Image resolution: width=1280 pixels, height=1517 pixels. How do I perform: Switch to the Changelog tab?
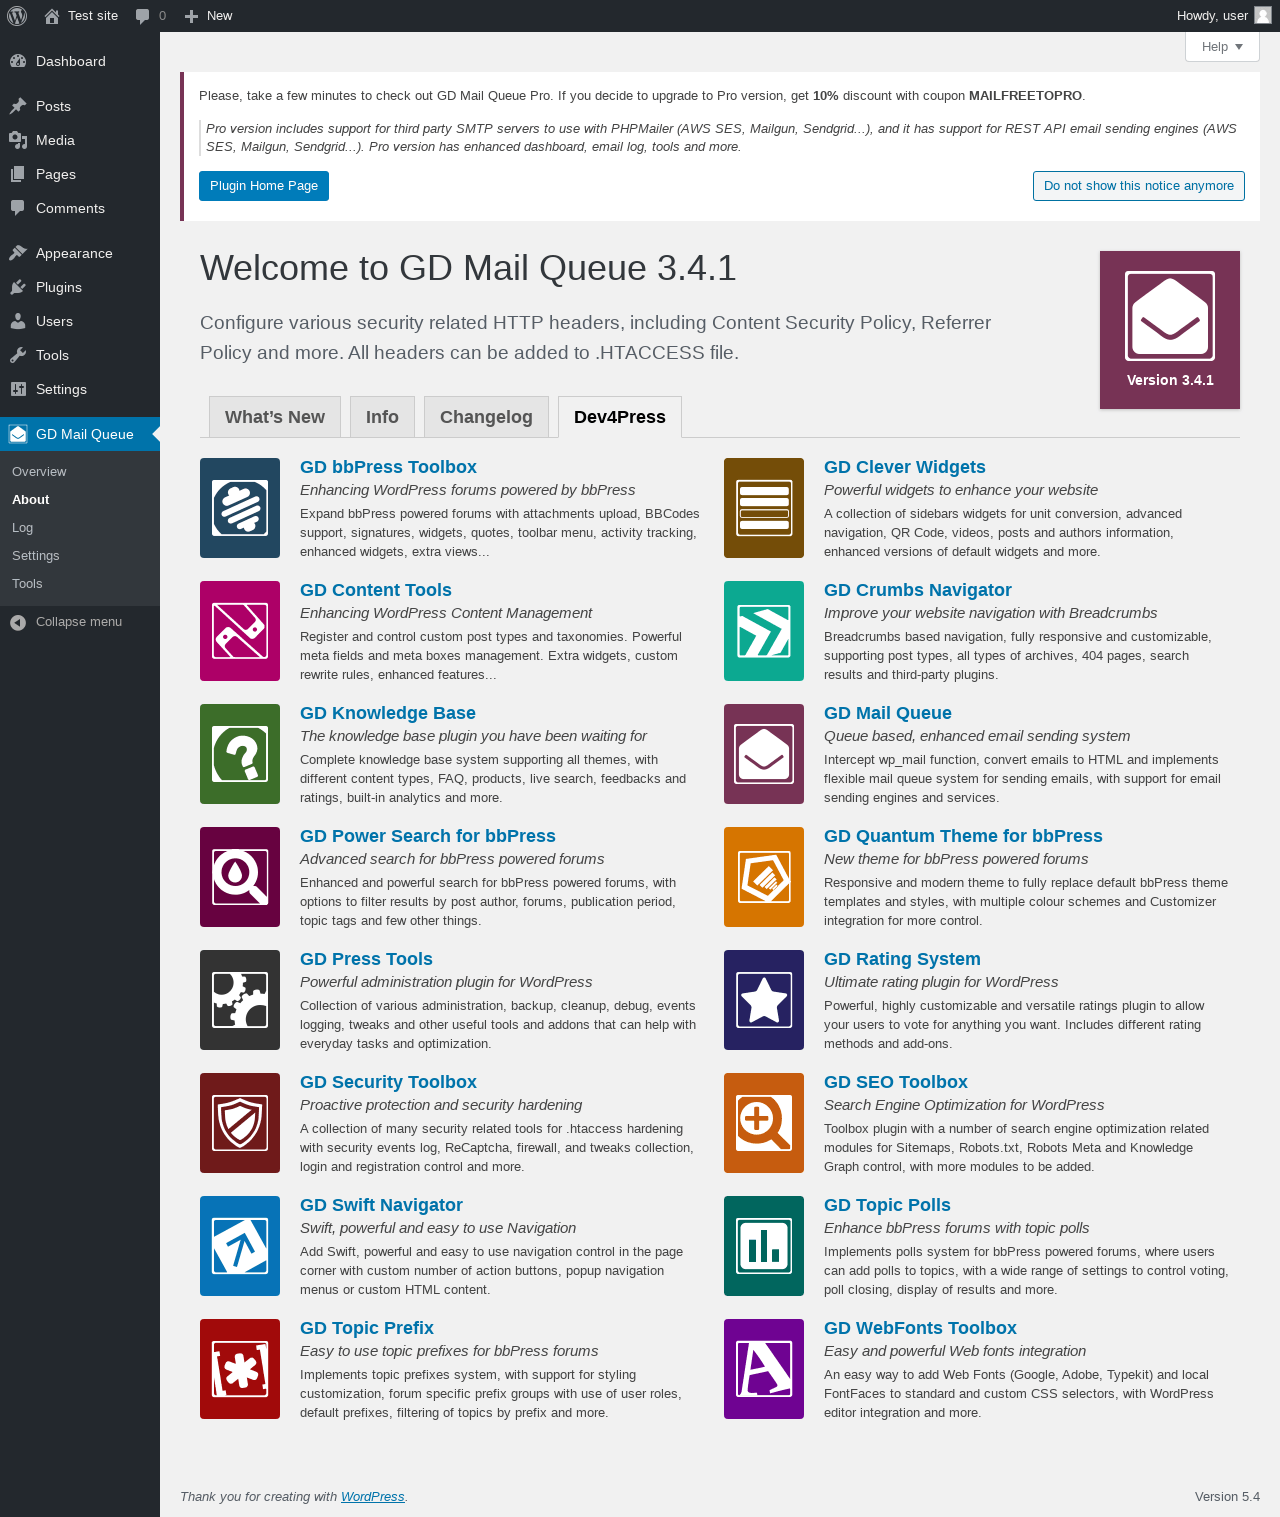point(486,417)
